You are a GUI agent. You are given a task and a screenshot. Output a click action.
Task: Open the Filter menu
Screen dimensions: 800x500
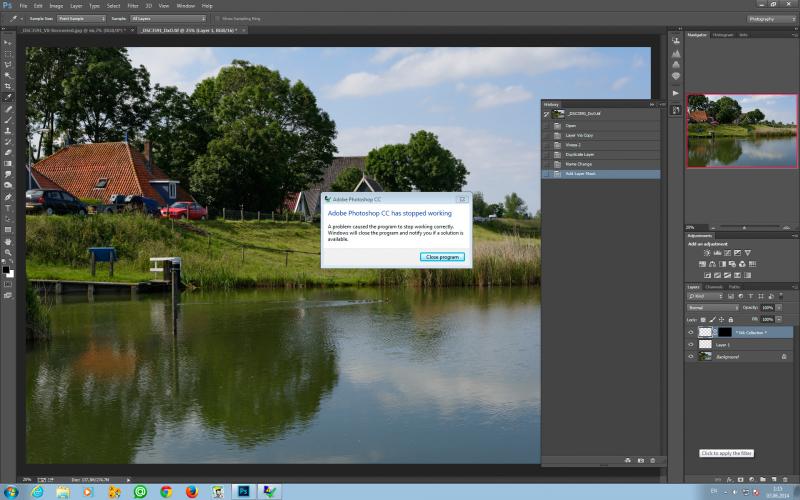click(x=133, y=6)
